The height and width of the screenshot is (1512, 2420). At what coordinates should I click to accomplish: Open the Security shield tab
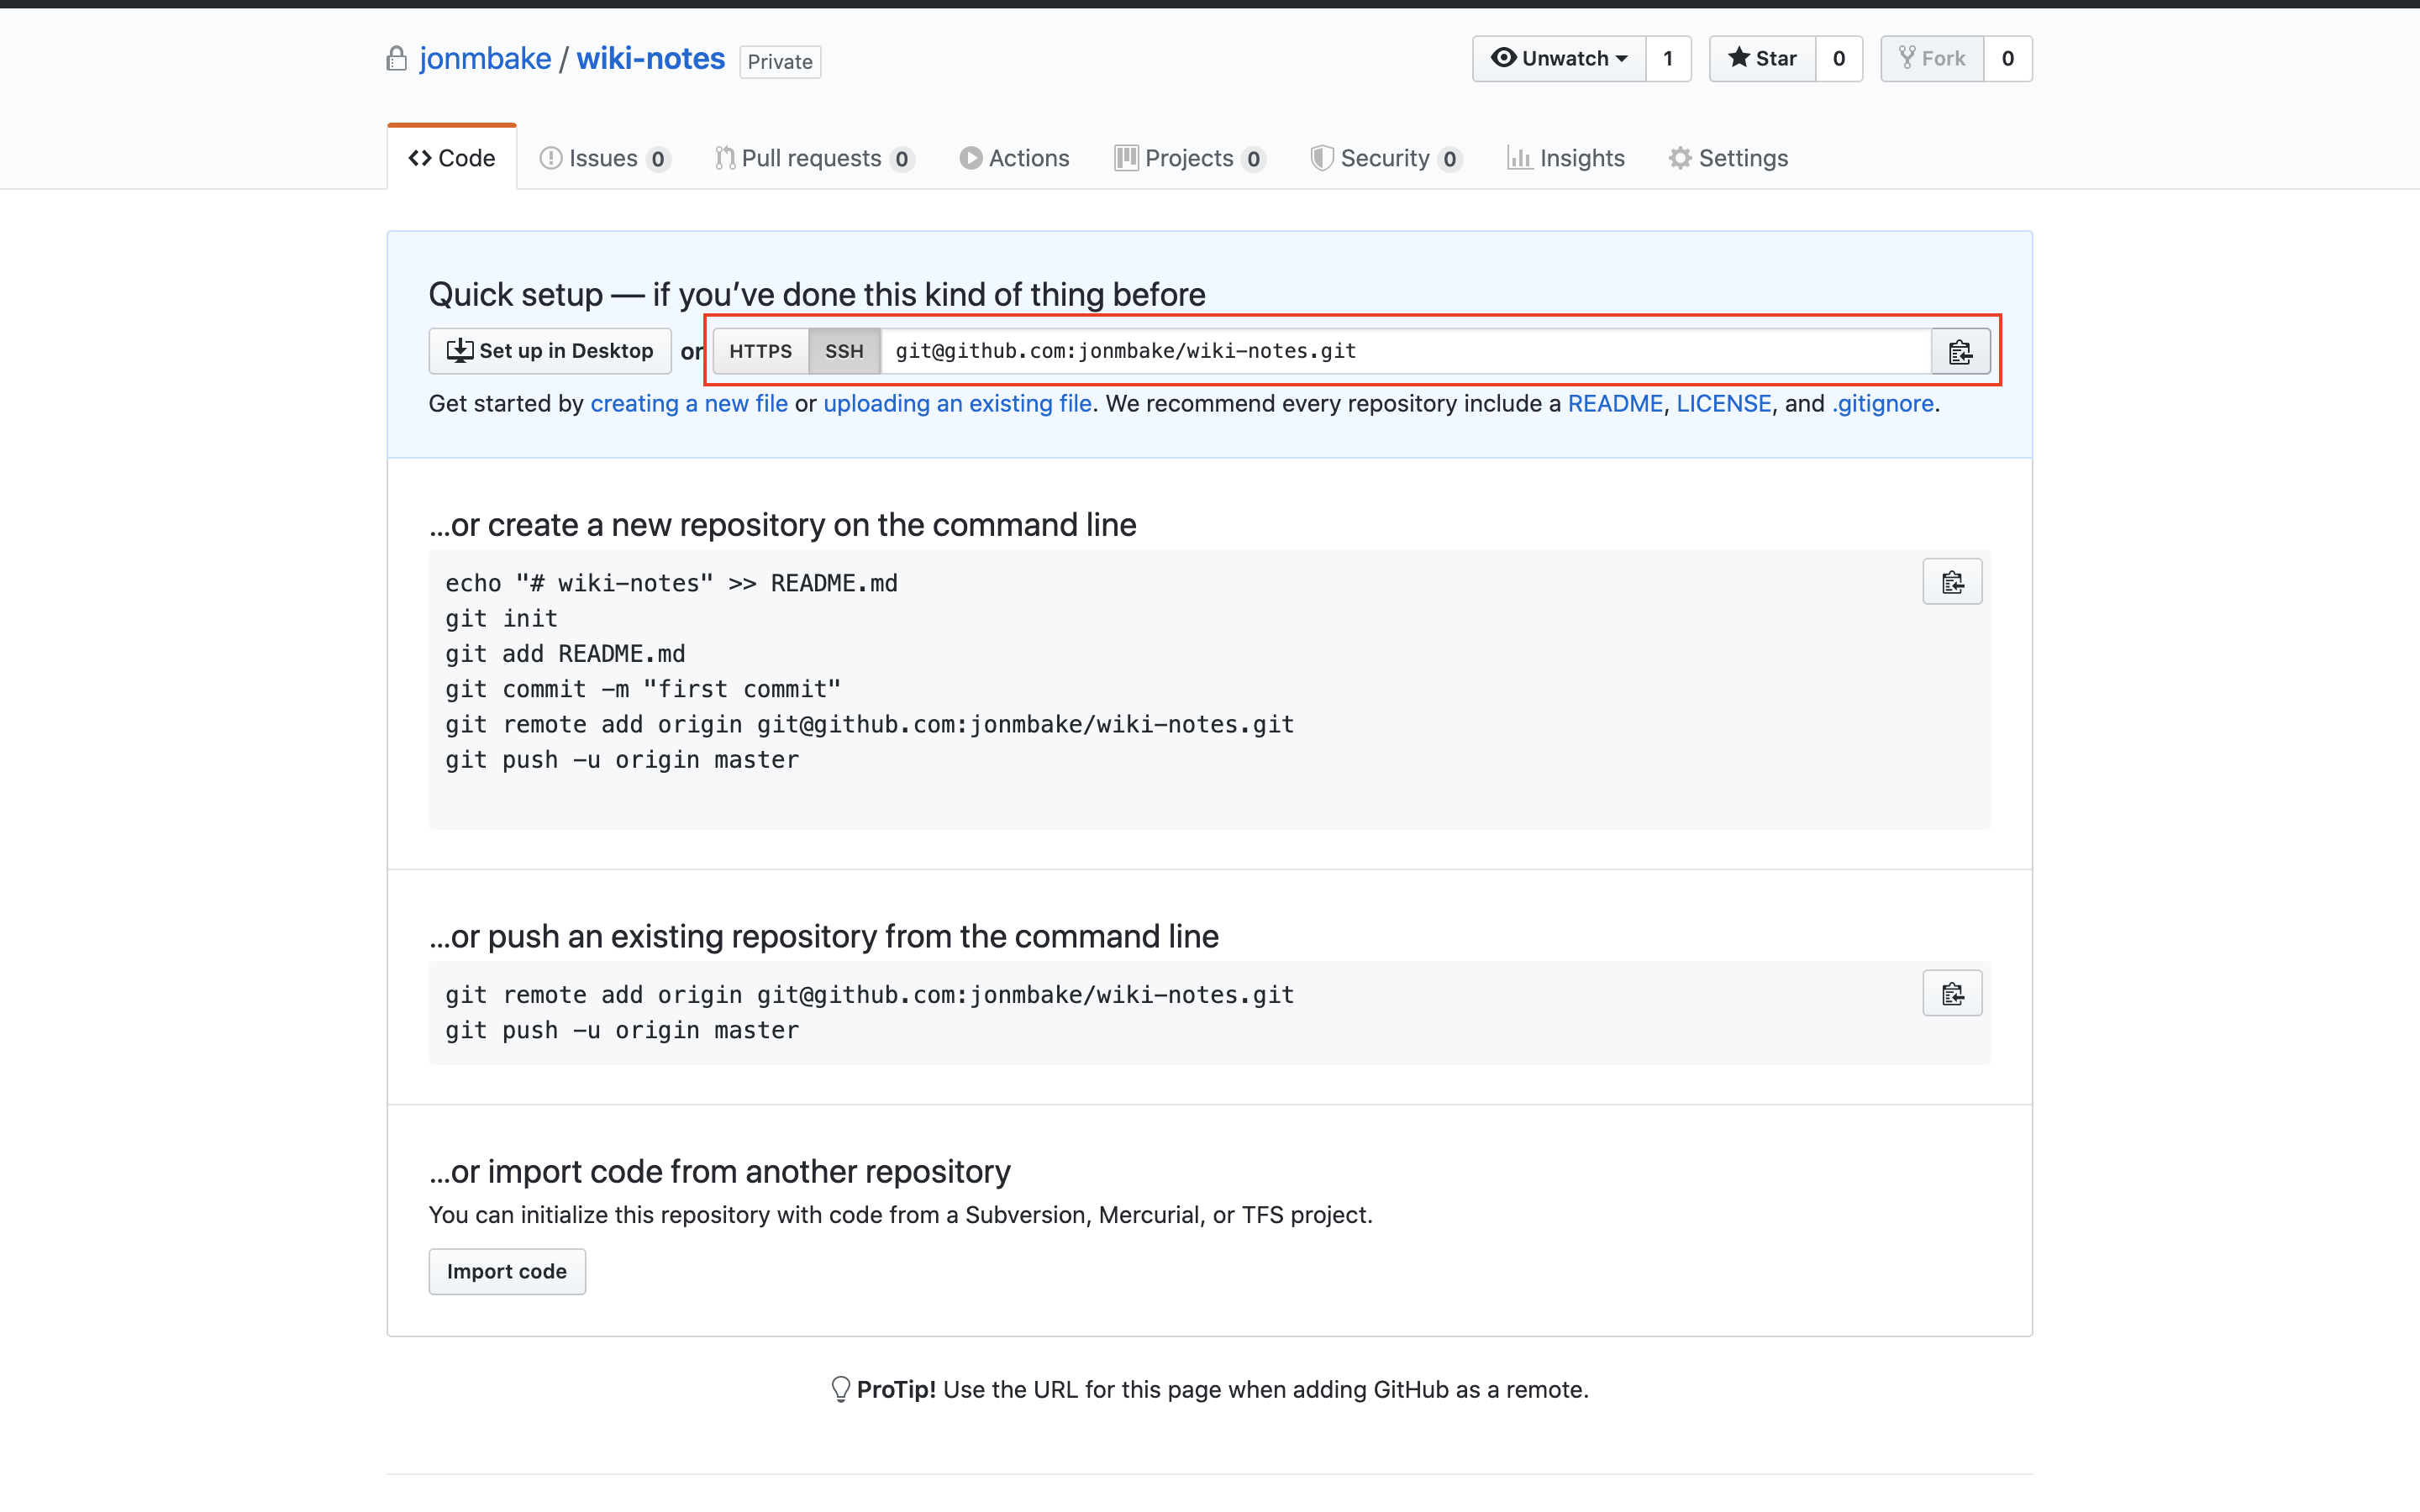tap(1386, 158)
